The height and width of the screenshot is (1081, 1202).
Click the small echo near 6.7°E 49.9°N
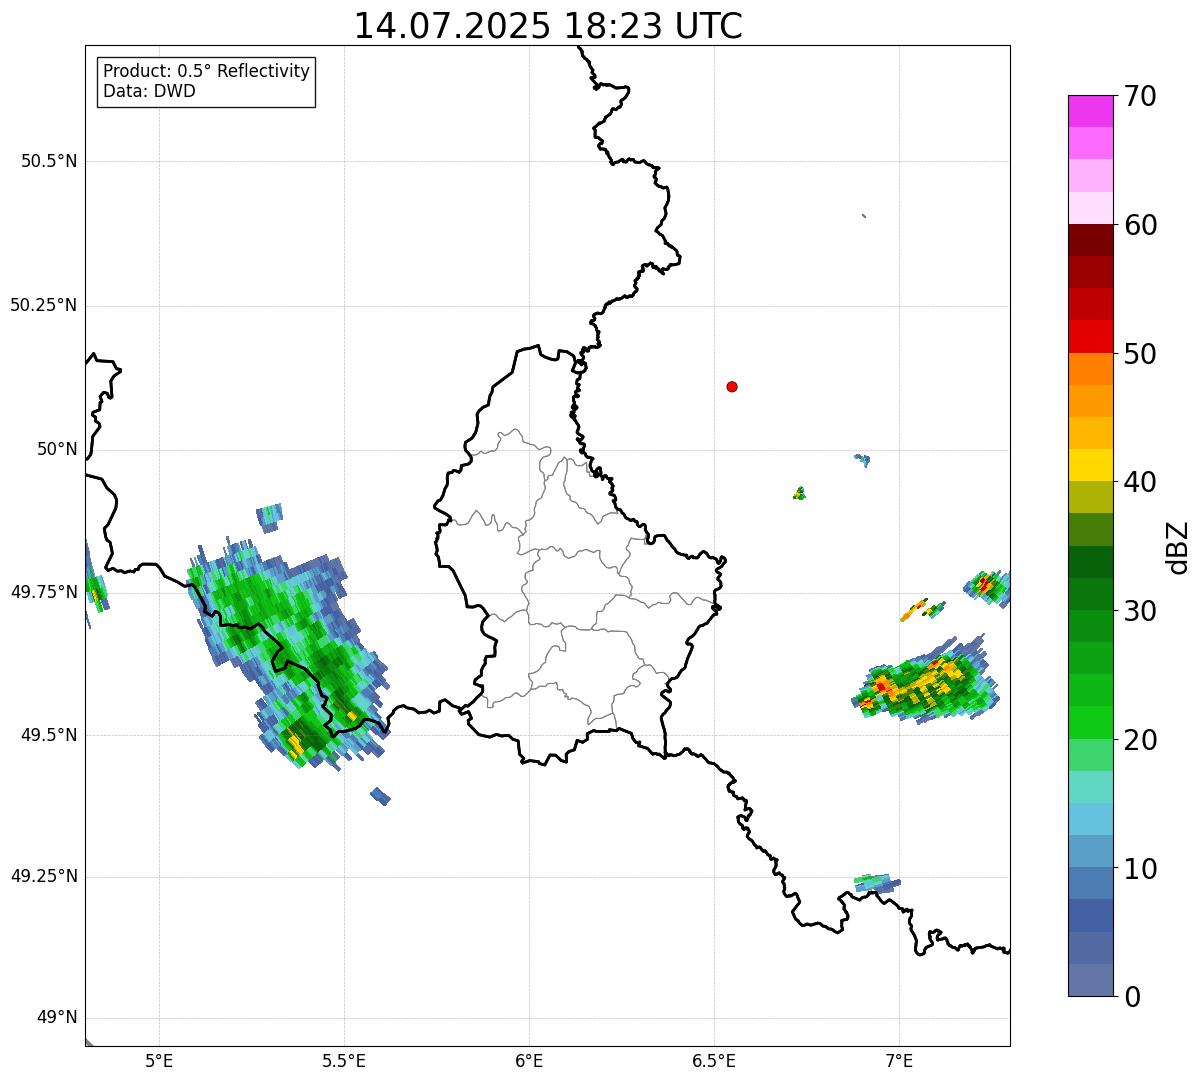click(x=799, y=492)
